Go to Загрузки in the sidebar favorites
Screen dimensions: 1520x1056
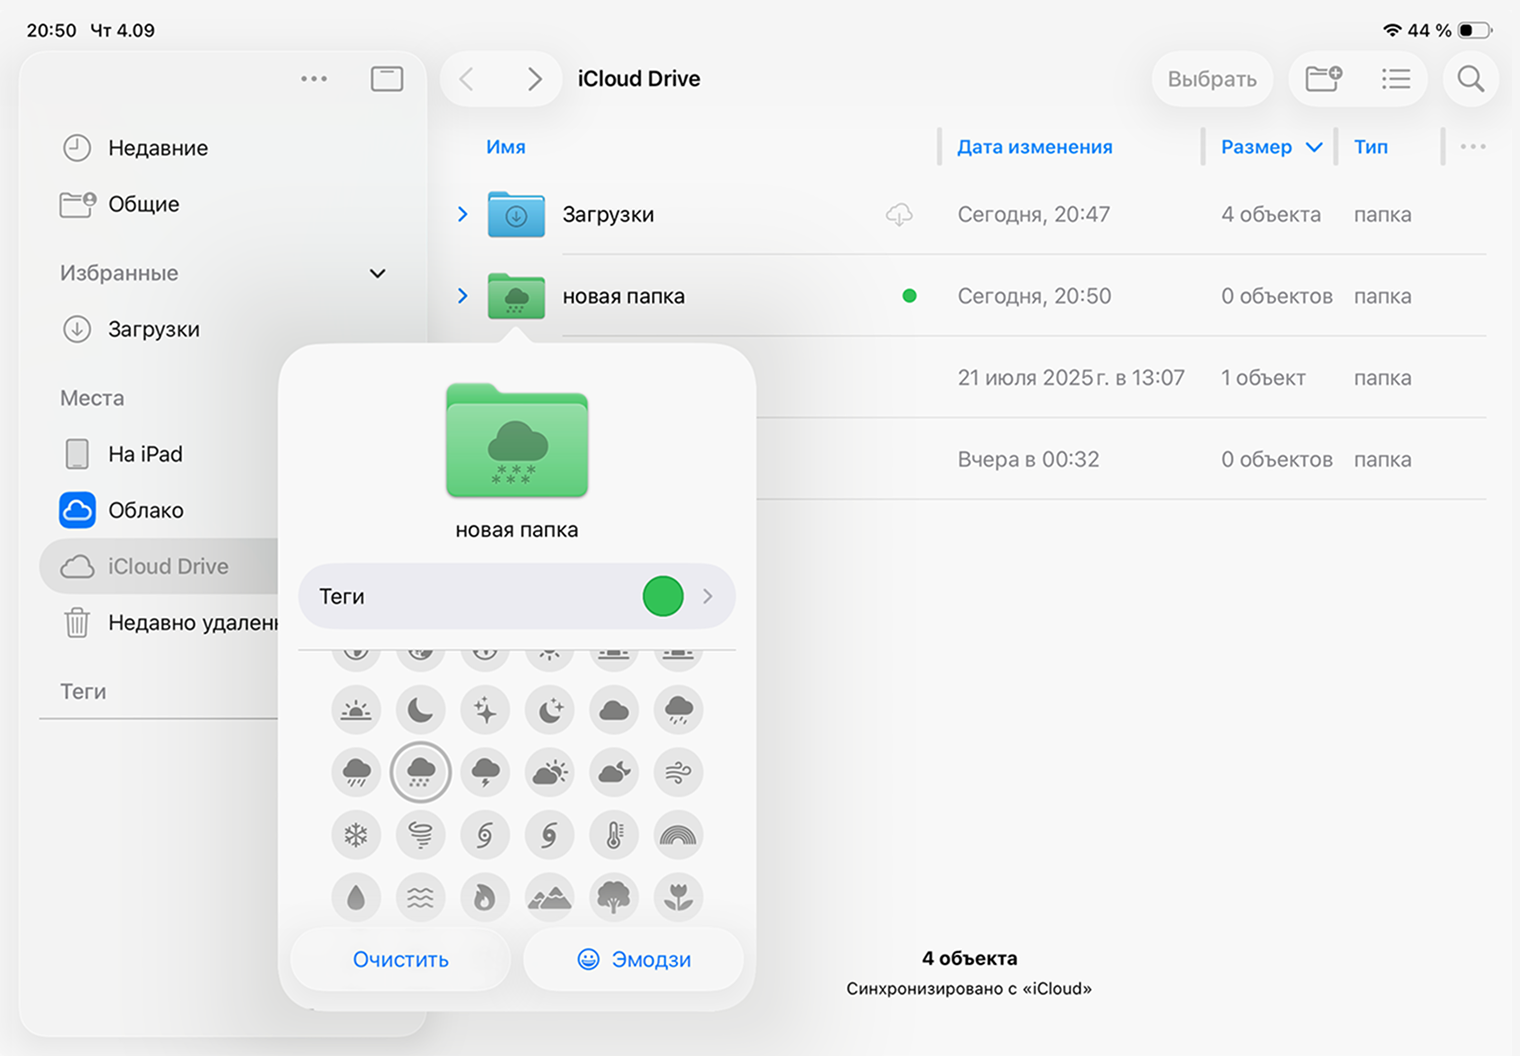click(x=153, y=329)
